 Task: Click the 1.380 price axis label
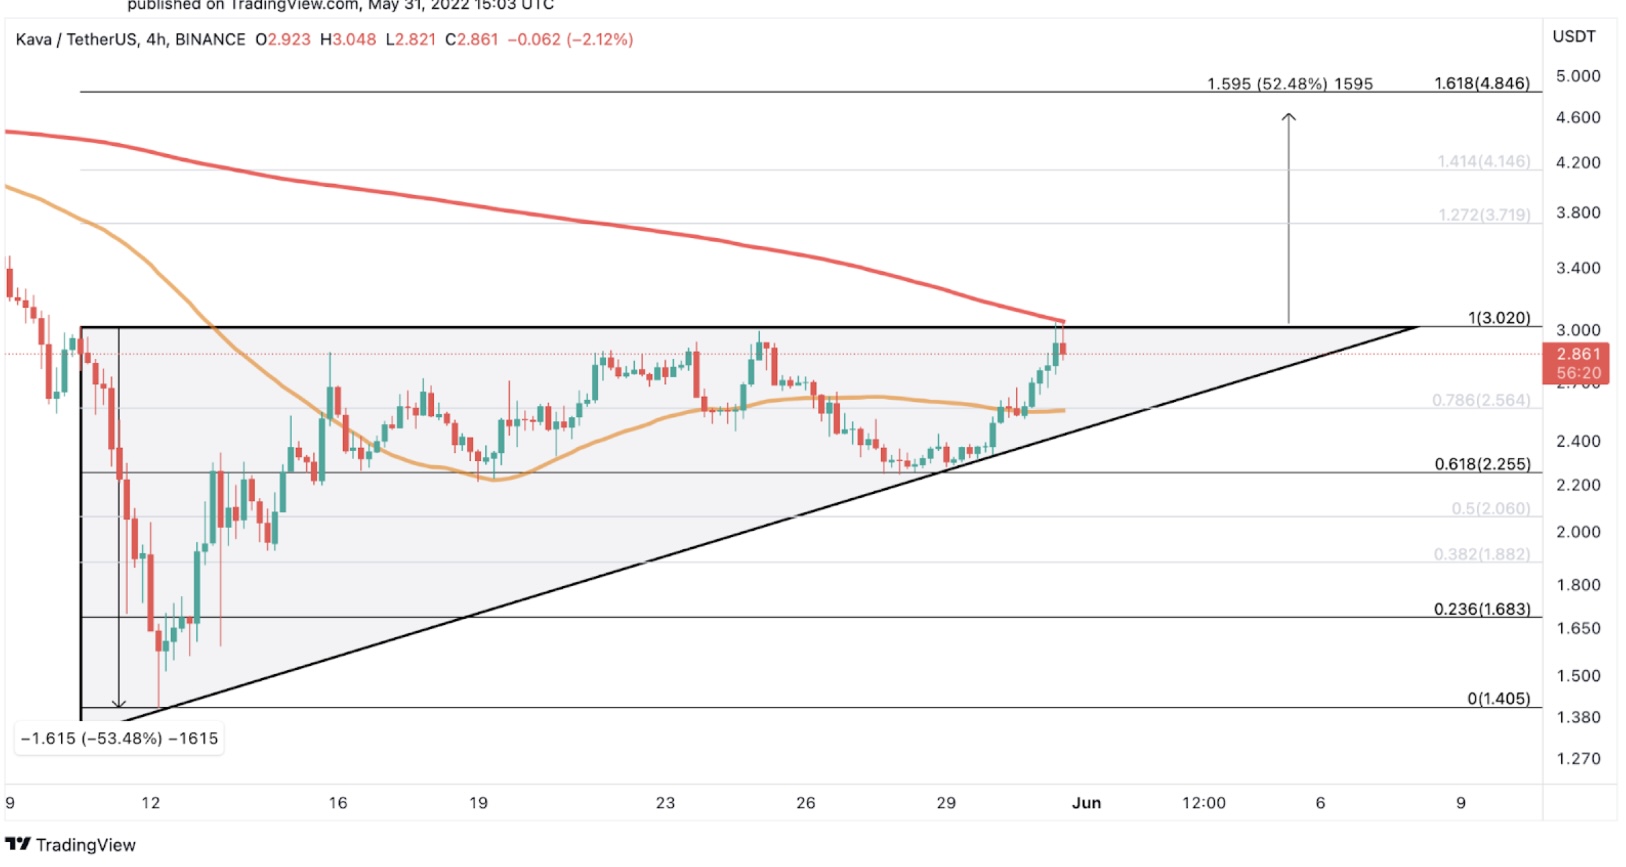[1579, 718]
